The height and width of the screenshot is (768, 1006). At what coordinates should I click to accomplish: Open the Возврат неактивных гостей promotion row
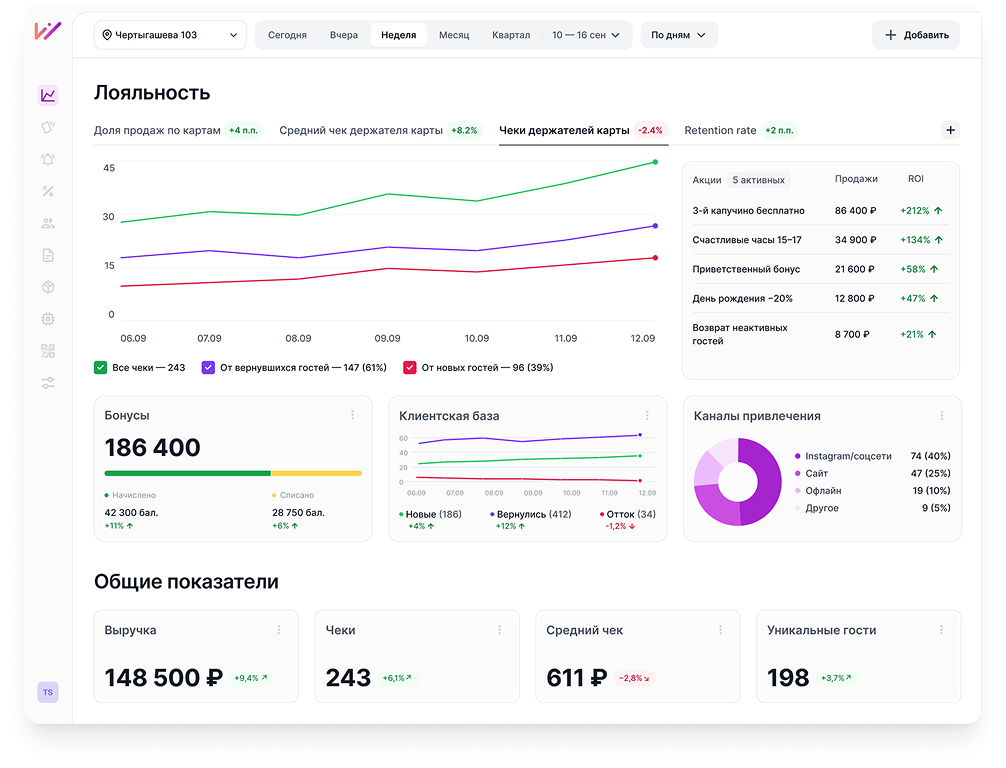[x=821, y=334]
